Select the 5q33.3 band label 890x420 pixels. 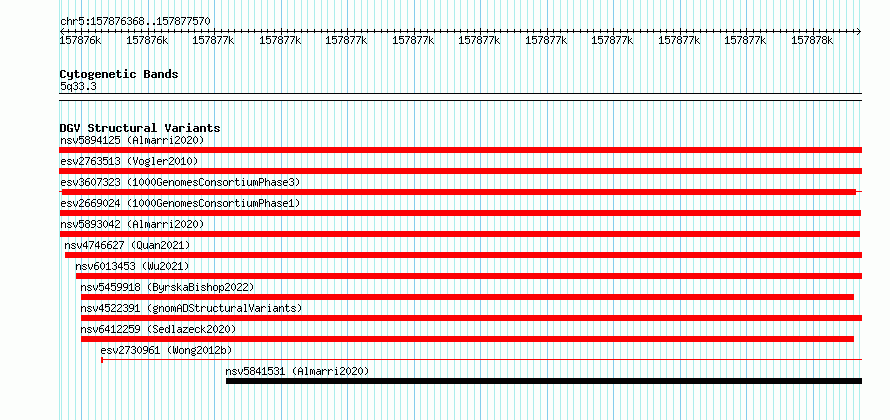(78, 86)
